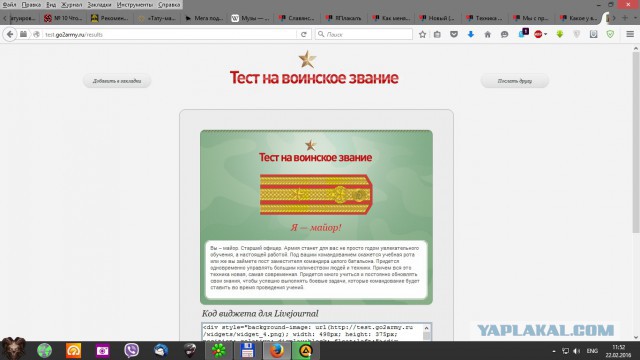Open the Журнал menu

pyautogui.click(x=71, y=4)
